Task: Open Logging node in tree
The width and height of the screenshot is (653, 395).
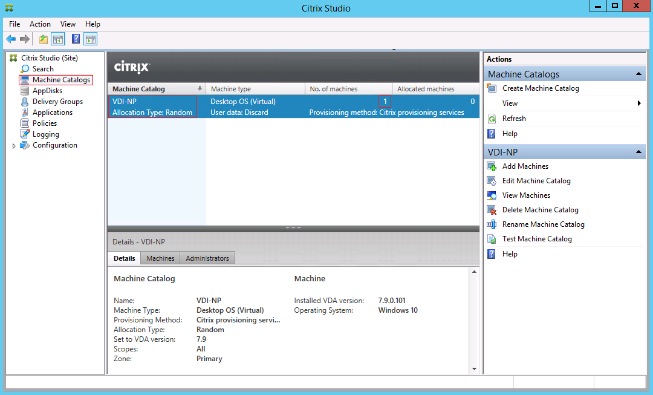Action: pos(46,134)
